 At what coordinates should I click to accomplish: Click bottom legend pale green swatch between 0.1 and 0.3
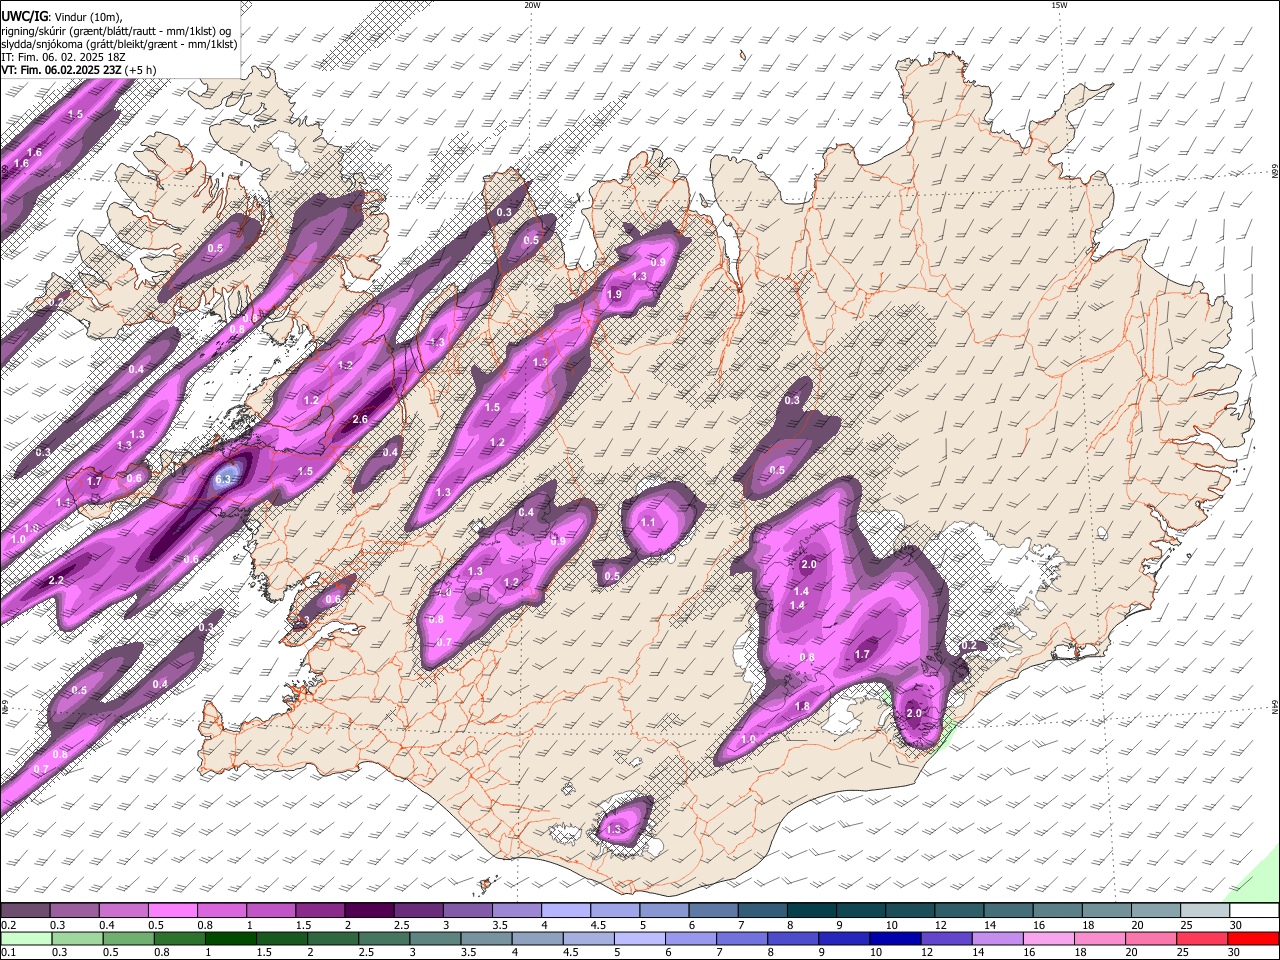(x=25, y=938)
